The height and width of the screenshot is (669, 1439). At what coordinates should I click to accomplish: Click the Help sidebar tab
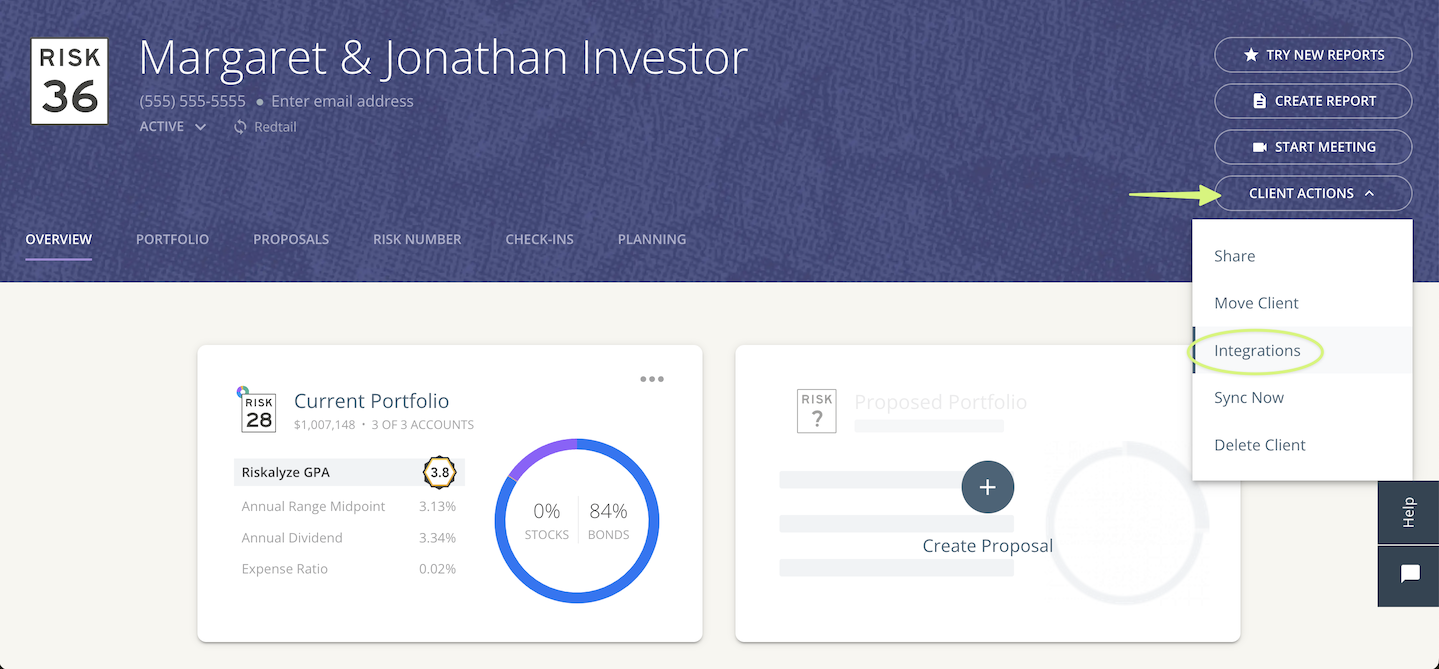[1408, 512]
